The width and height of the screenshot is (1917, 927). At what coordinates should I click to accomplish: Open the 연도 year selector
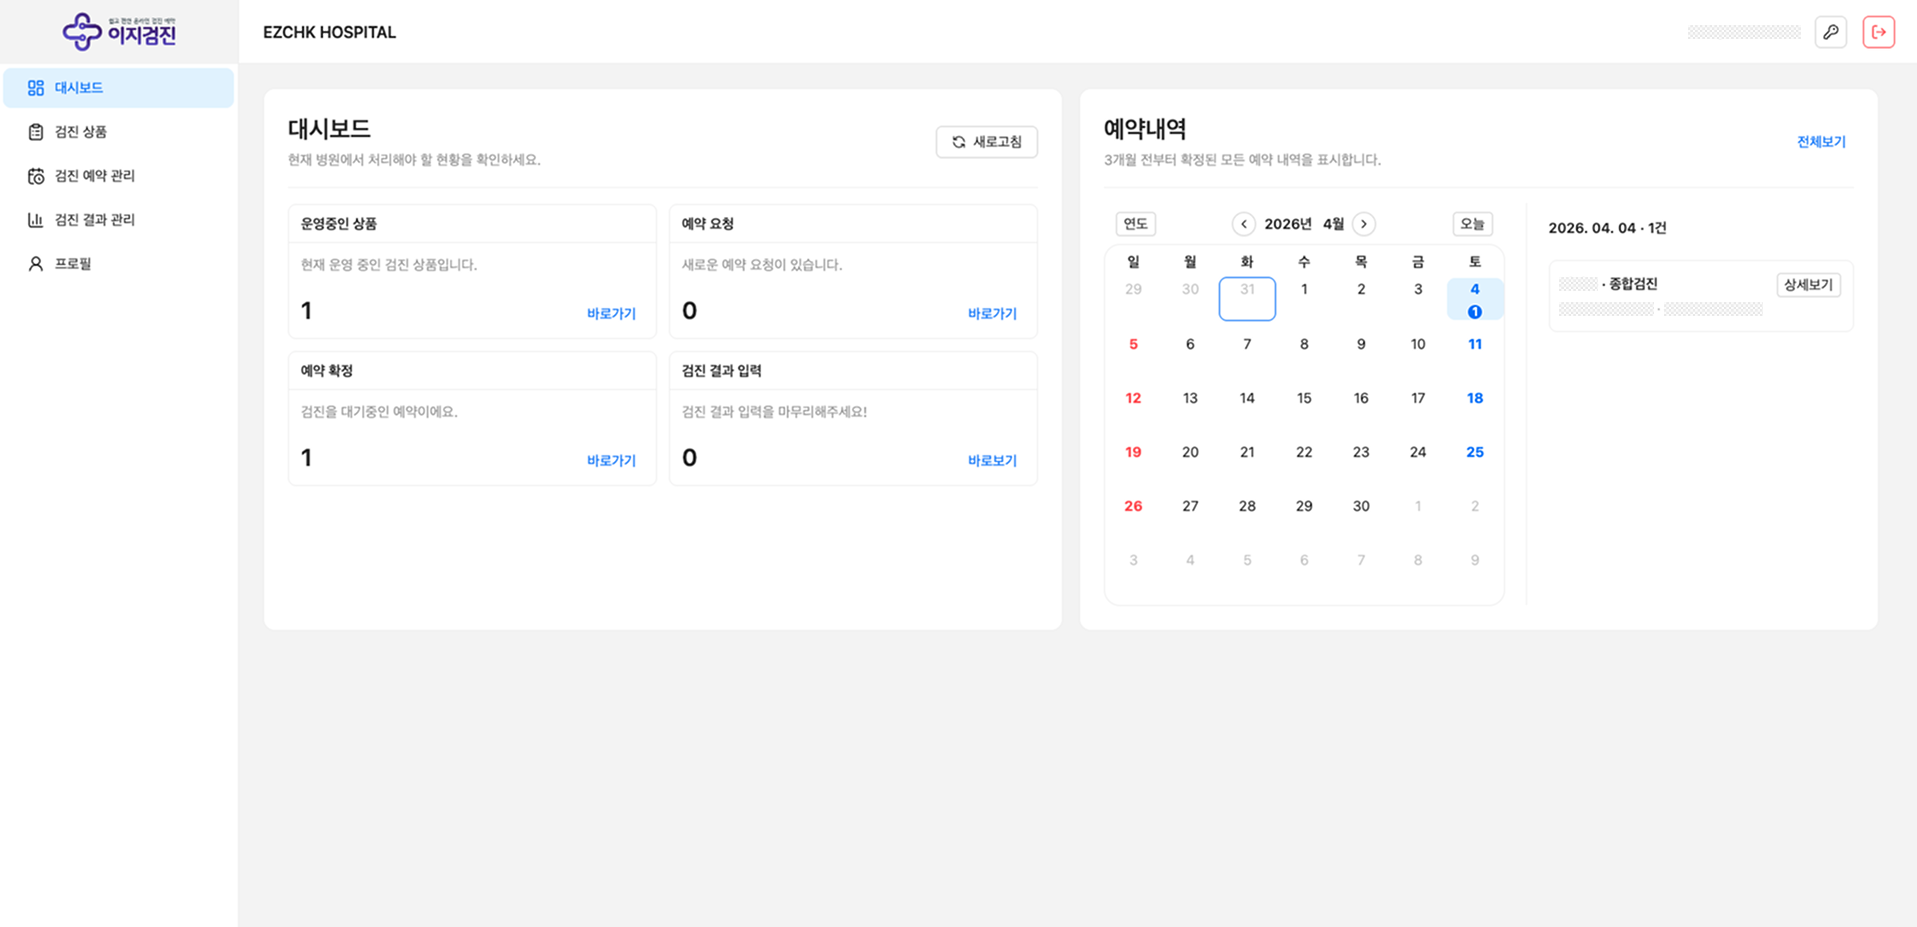click(x=1135, y=224)
